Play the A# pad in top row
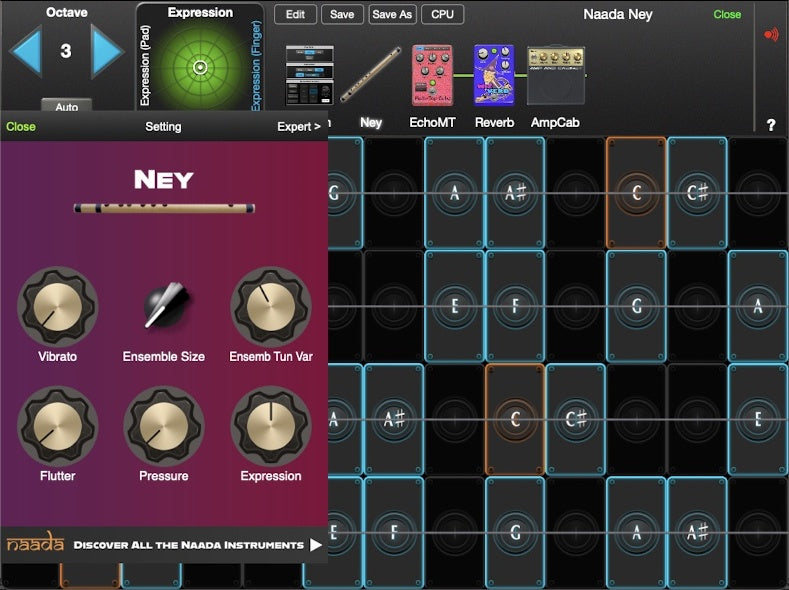The width and height of the screenshot is (789, 590). coord(515,193)
